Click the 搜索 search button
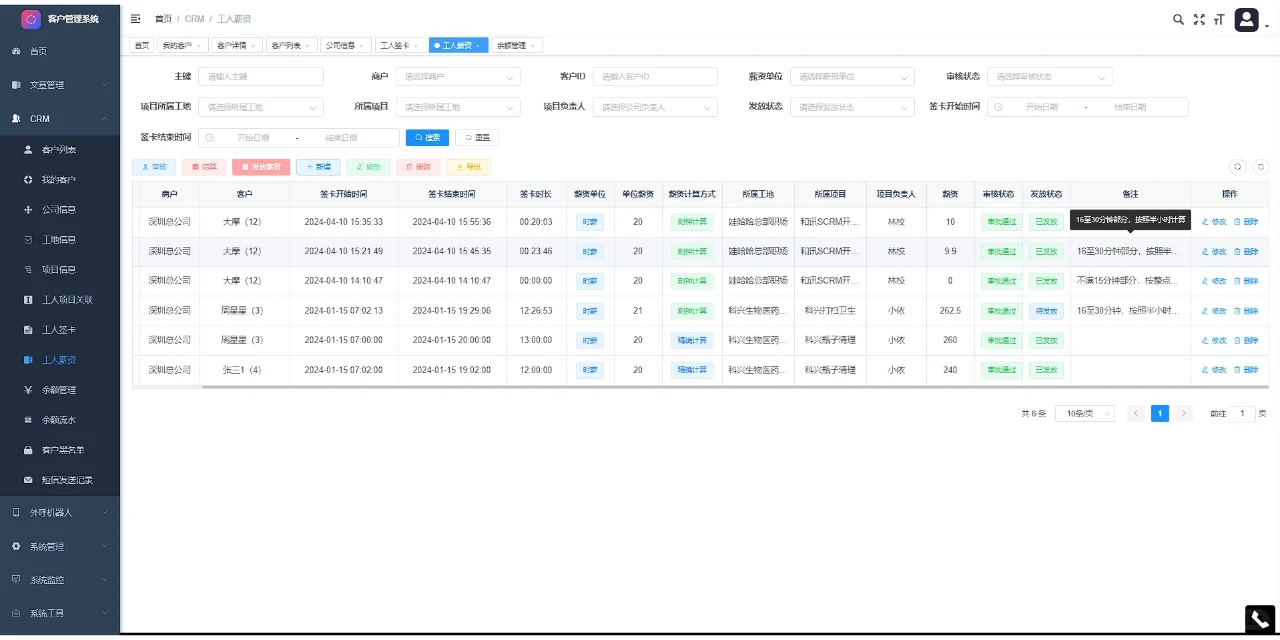The width and height of the screenshot is (1280, 640). (427, 137)
